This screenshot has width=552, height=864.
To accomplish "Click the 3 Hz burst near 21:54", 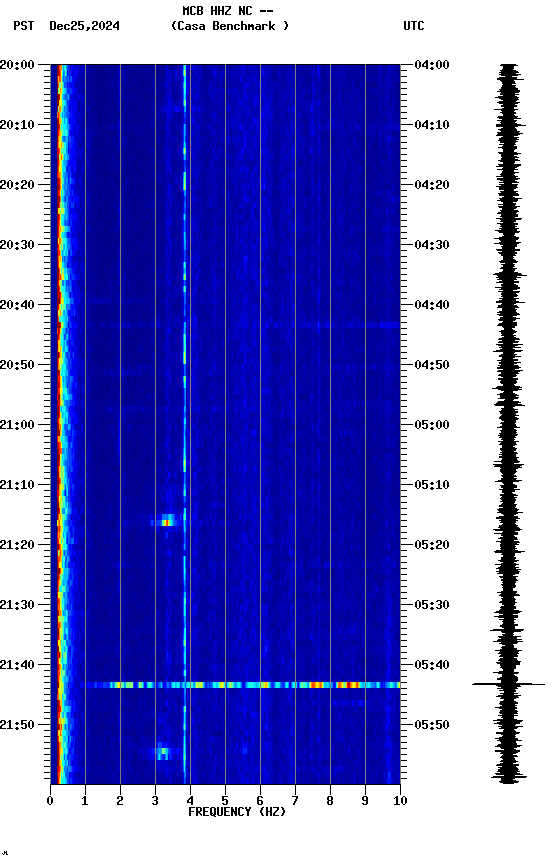I will (163, 752).
